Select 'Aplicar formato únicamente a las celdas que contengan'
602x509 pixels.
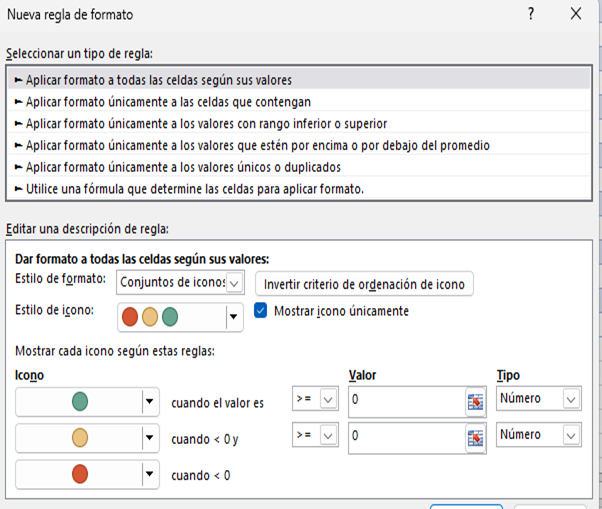click(168, 101)
